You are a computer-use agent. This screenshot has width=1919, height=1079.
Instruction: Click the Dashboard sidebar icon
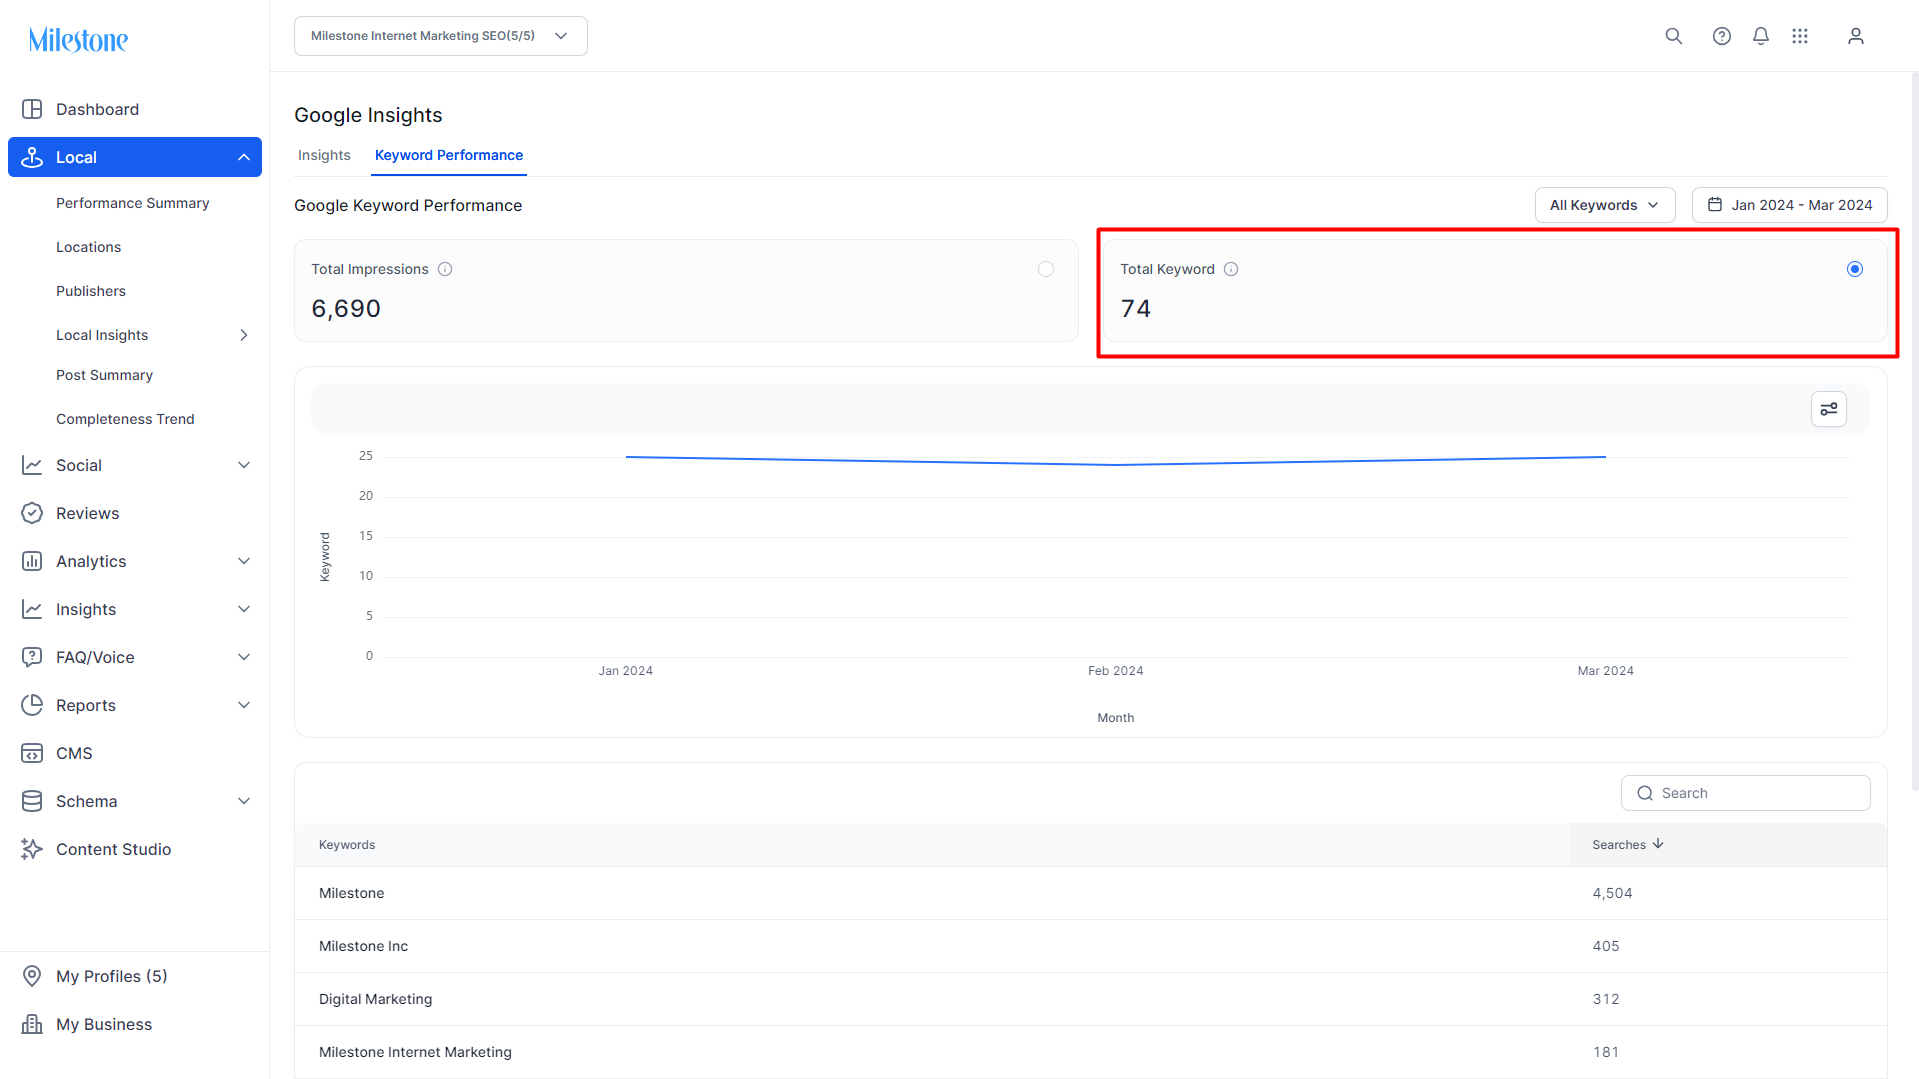(x=32, y=109)
